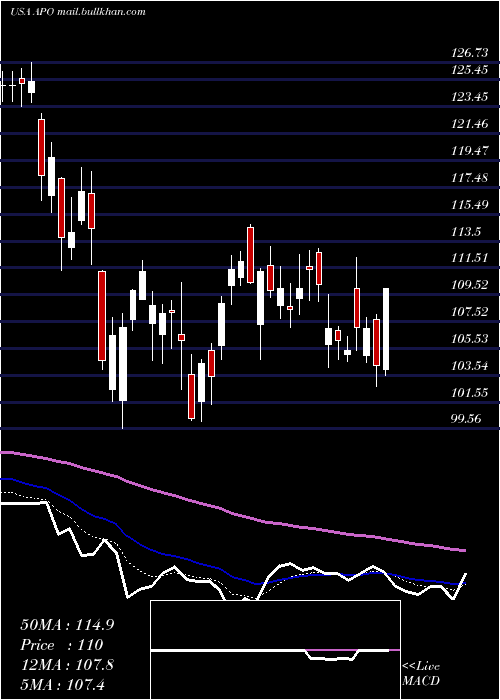Click the 5MA : 107.4 readout

[x=62, y=684]
